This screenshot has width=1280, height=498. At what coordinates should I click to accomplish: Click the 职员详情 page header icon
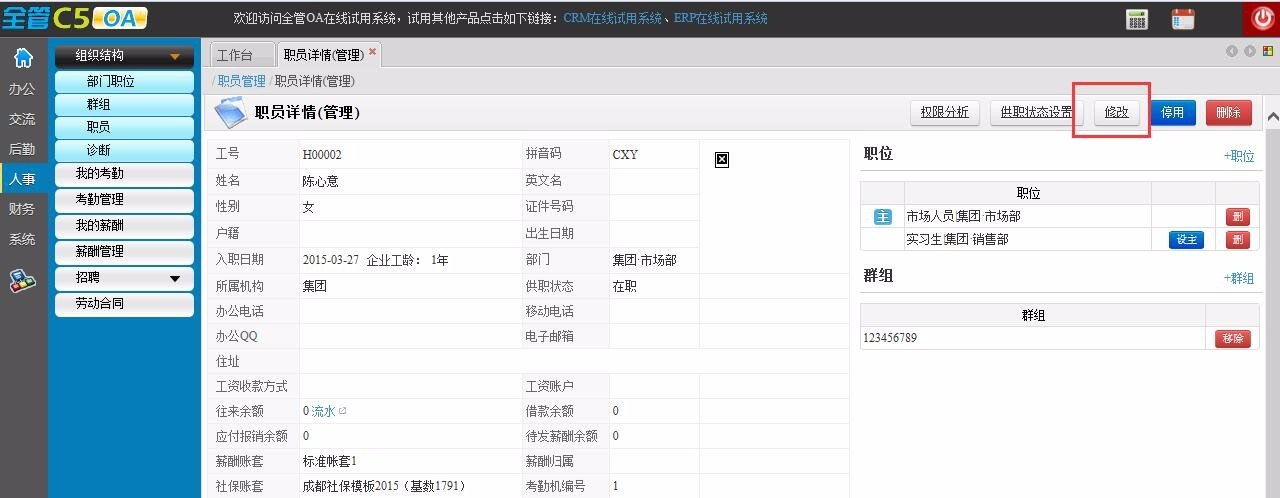coord(231,113)
